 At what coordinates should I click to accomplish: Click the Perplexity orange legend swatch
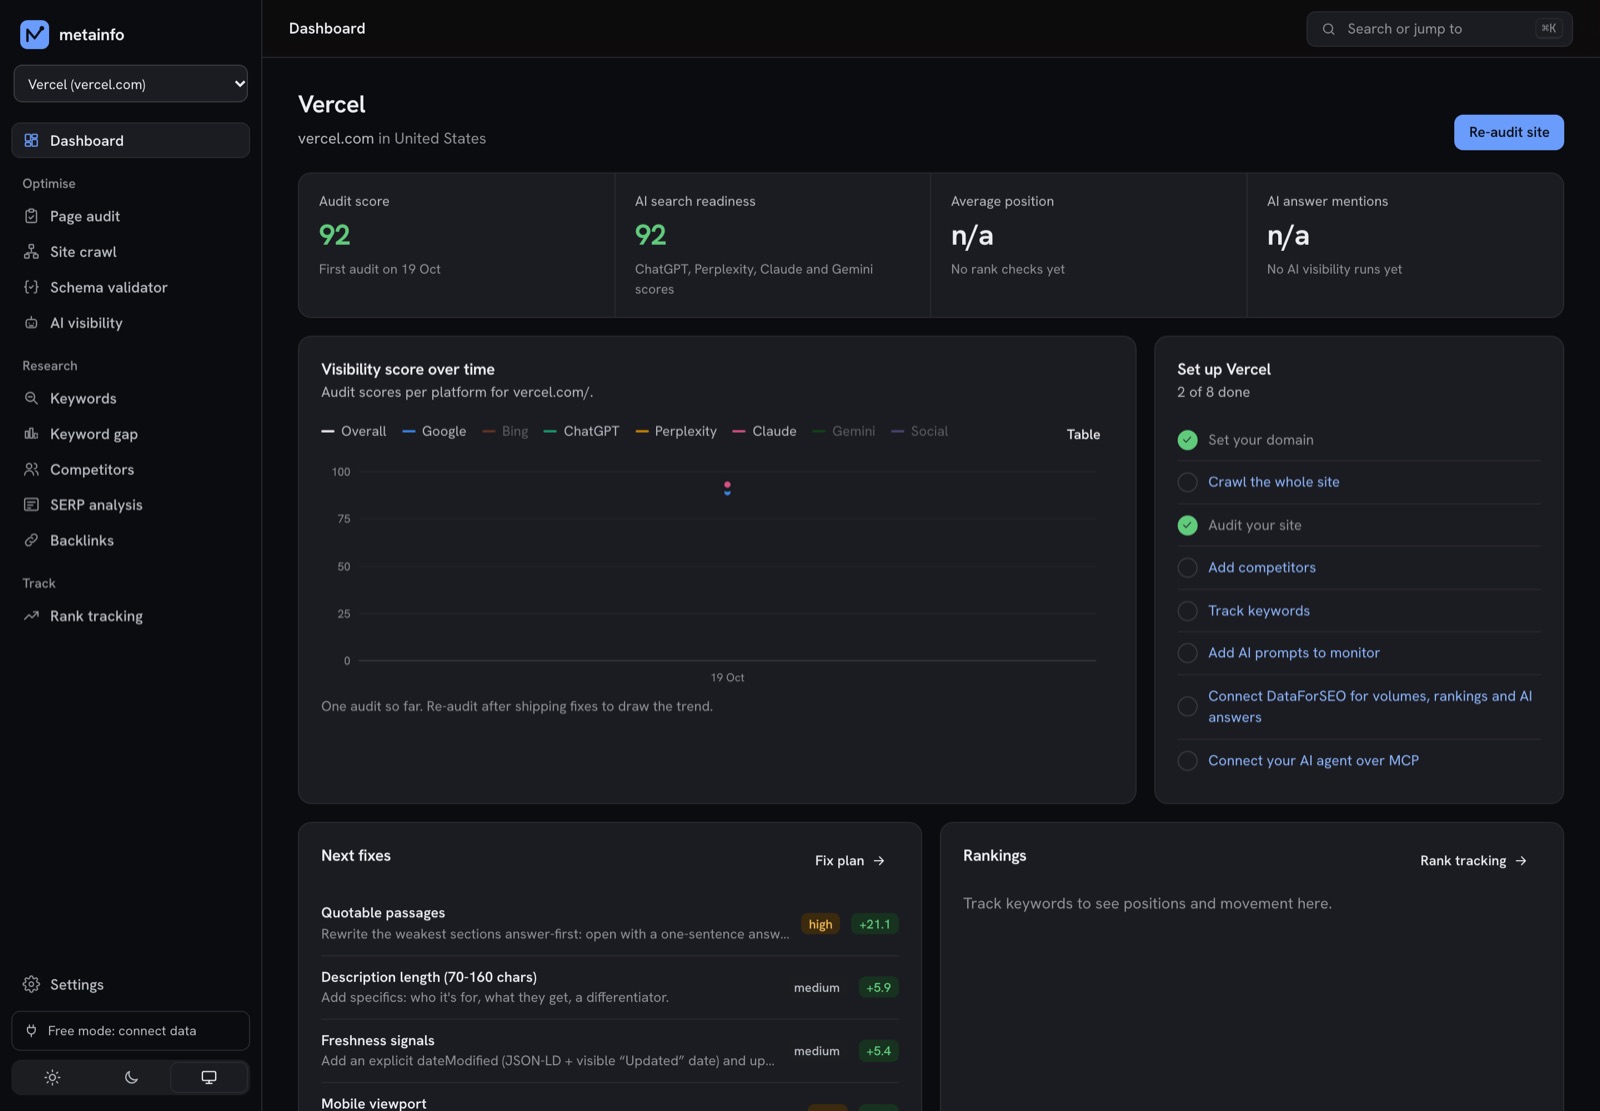coord(642,431)
